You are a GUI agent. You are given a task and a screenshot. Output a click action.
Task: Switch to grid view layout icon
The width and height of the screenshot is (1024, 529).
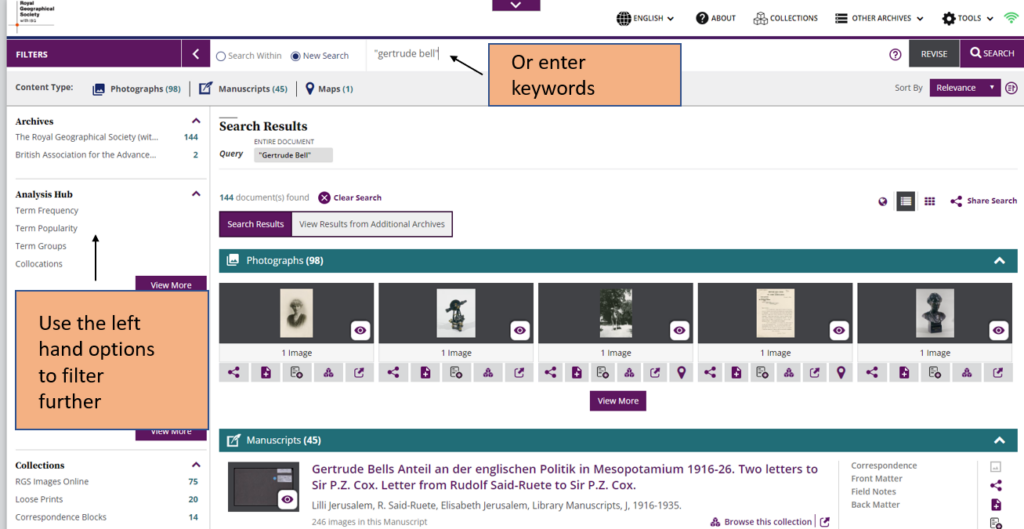tap(930, 201)
